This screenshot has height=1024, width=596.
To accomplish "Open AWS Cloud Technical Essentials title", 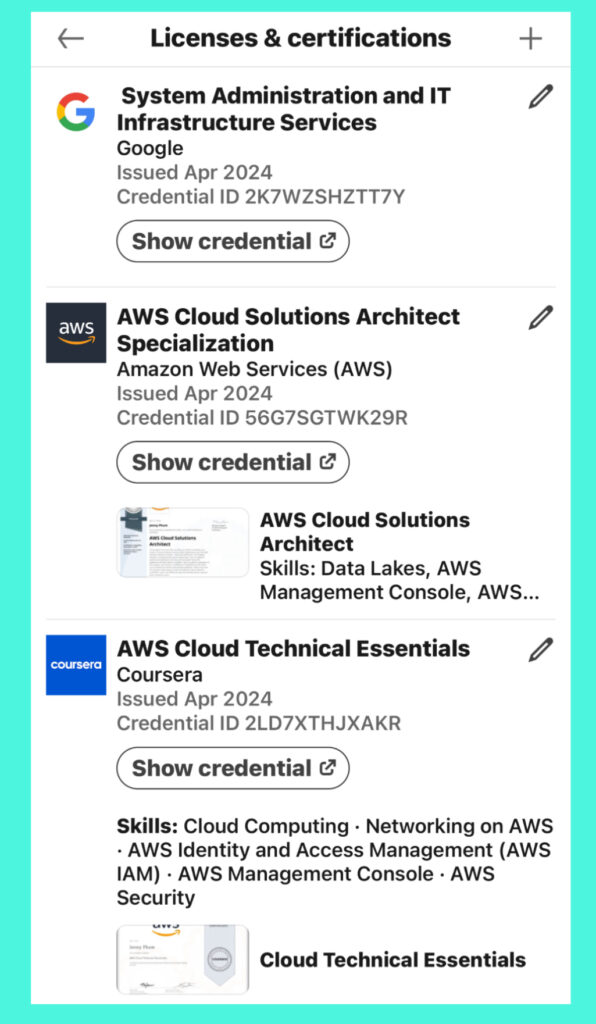I will pos(293,648).
